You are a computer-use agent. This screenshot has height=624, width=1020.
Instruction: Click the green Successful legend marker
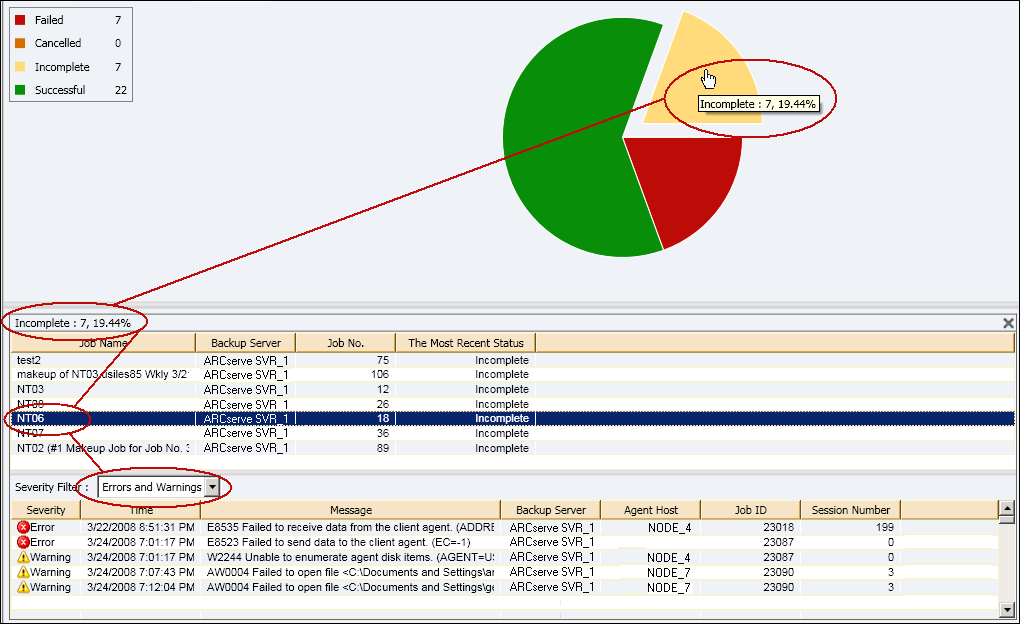click(18, 90)
